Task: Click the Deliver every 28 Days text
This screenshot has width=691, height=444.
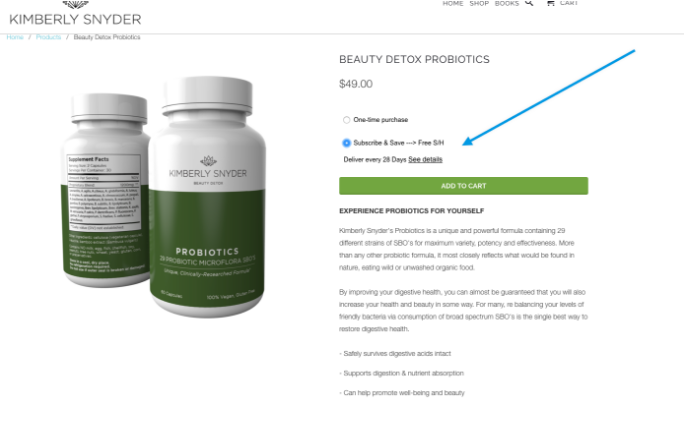Action: click(375, 159)
